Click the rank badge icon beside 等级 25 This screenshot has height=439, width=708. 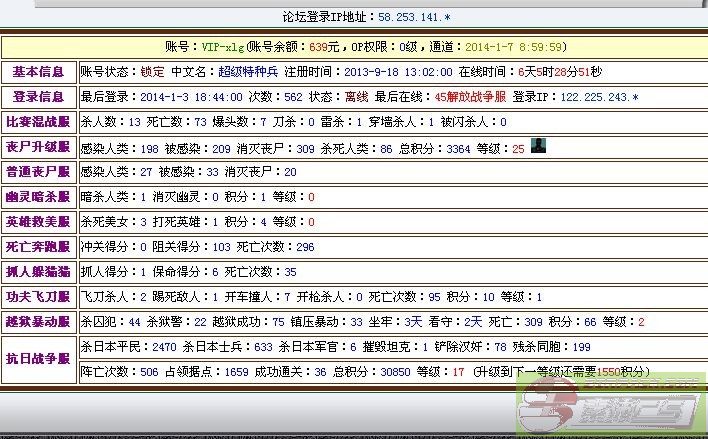point(538,147)
